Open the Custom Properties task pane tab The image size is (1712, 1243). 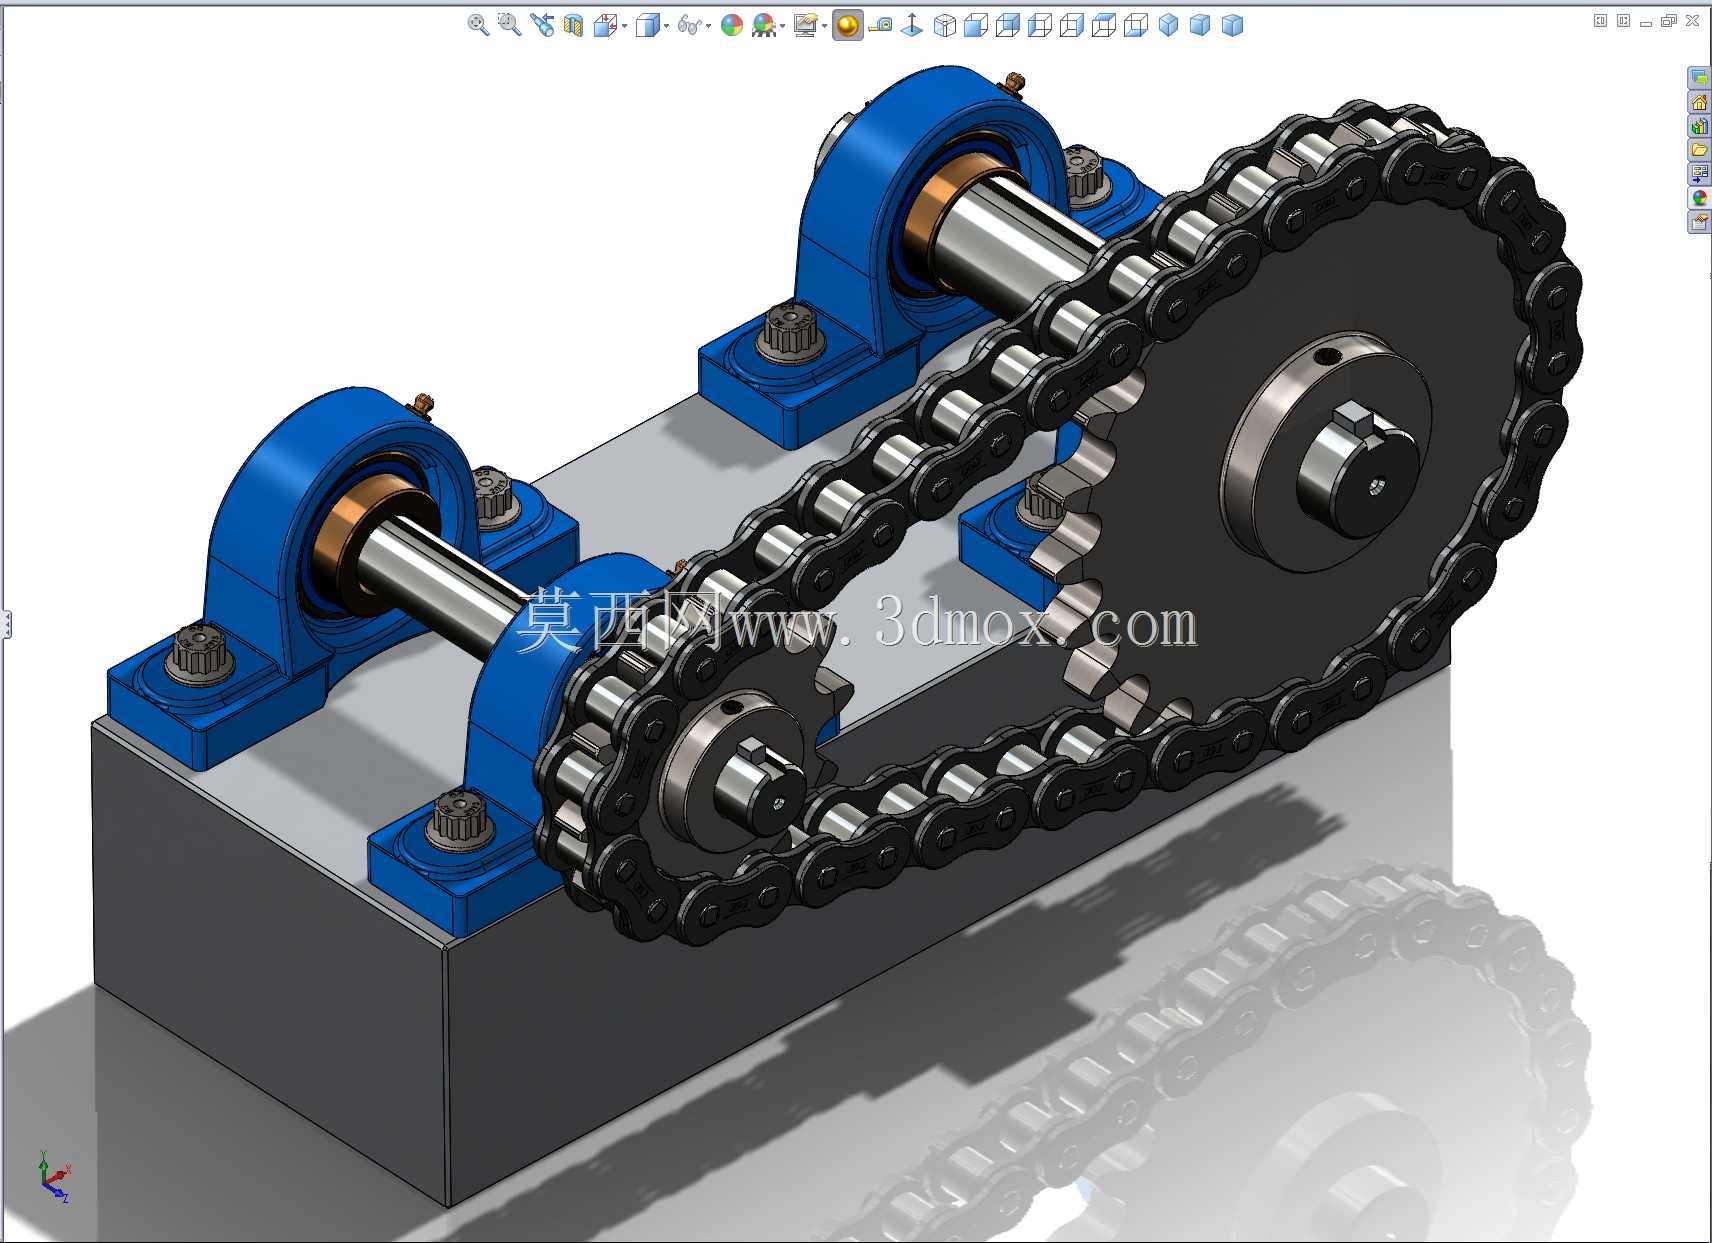1699,222
